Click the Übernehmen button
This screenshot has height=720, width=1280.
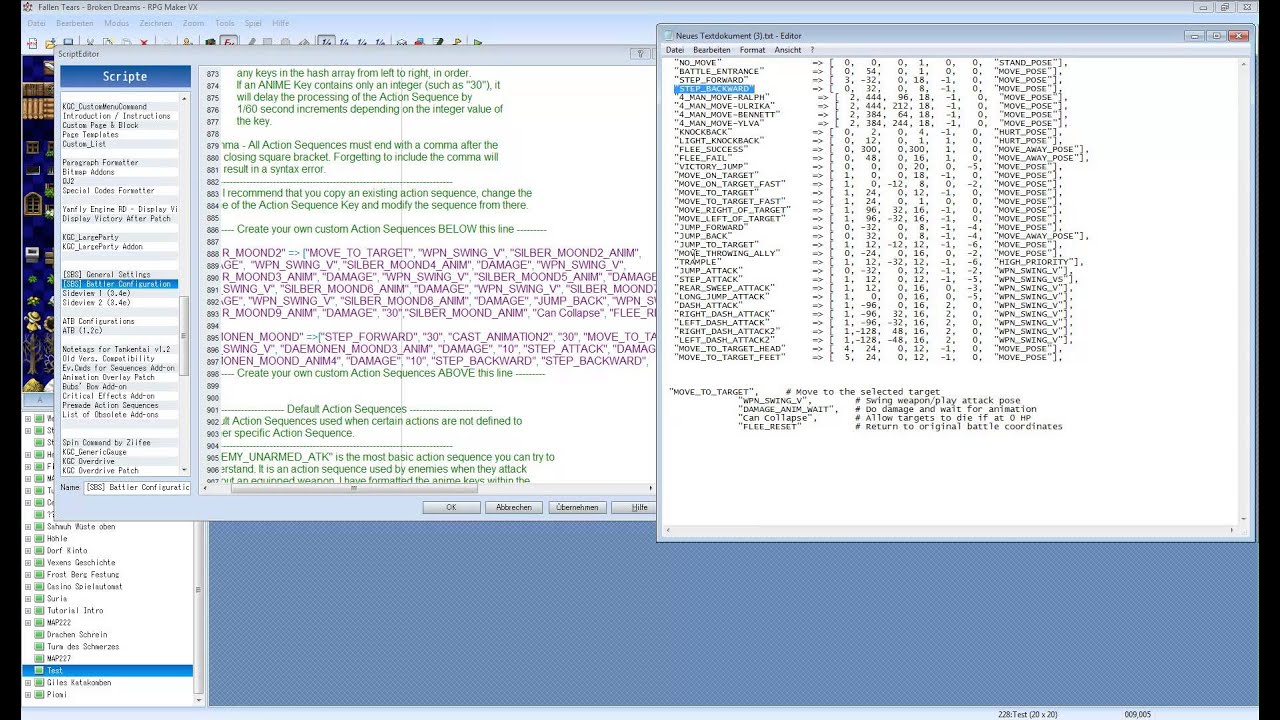coord(577,507)
